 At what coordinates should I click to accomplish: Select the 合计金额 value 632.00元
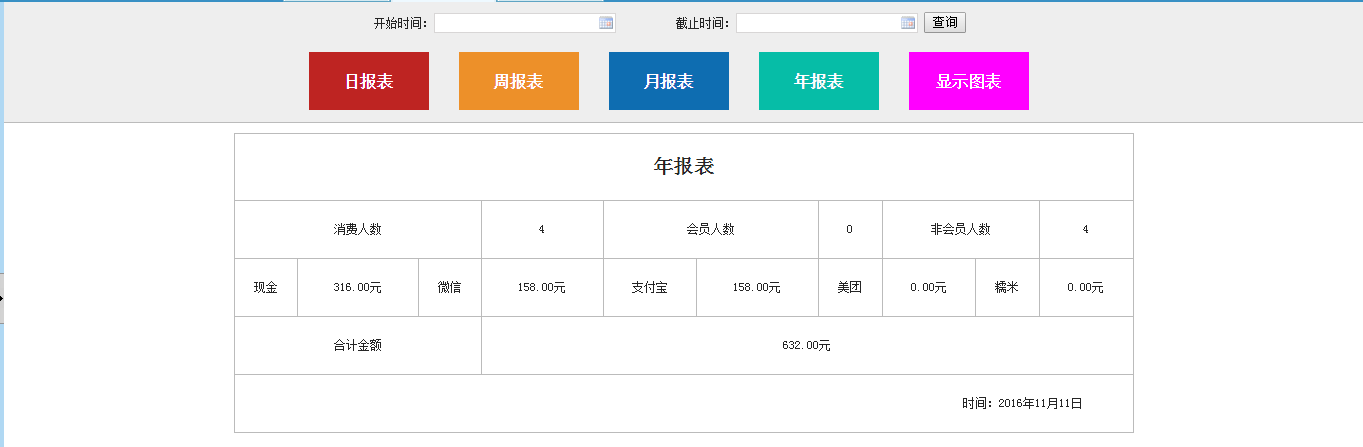806,345
